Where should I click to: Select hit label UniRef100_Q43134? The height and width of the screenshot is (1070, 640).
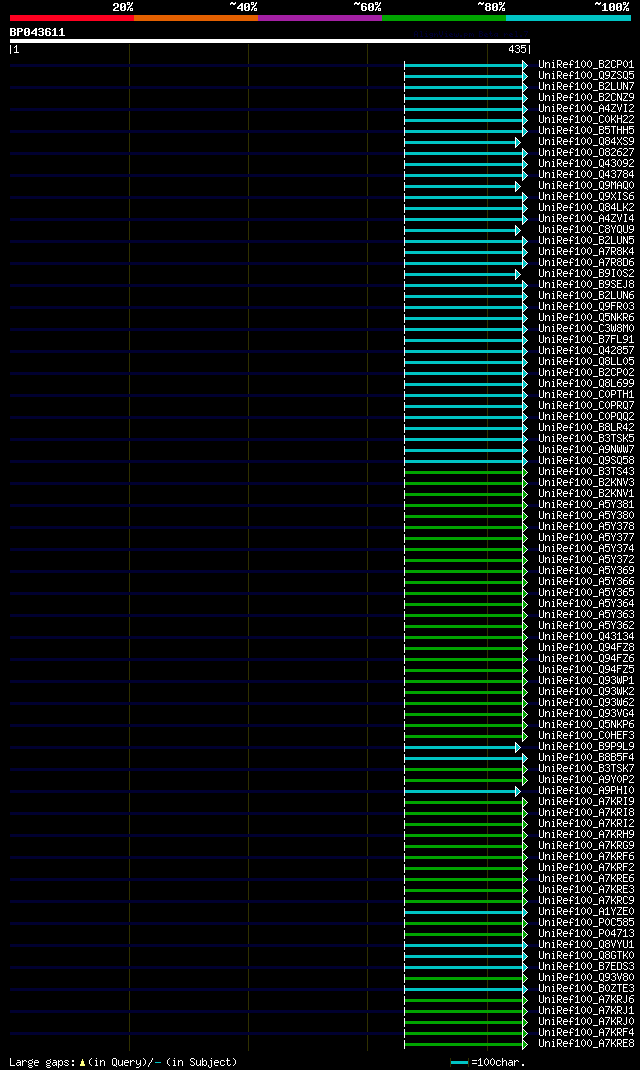click(586, 637)
